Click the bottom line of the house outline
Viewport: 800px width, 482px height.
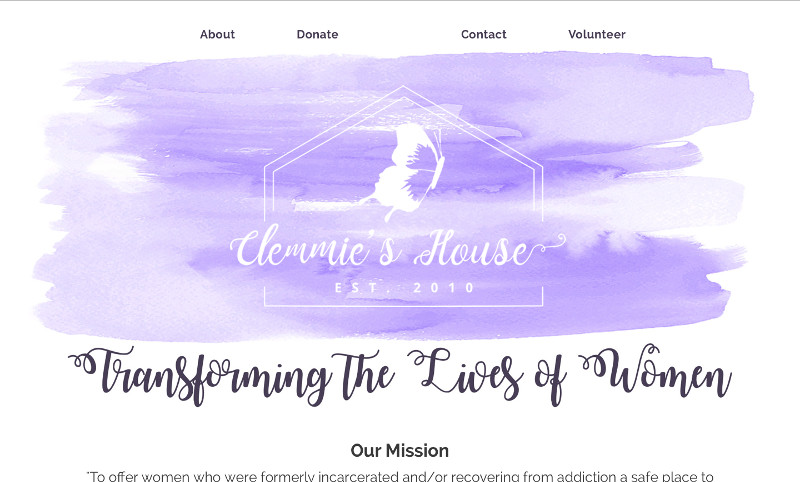(403, 306)
